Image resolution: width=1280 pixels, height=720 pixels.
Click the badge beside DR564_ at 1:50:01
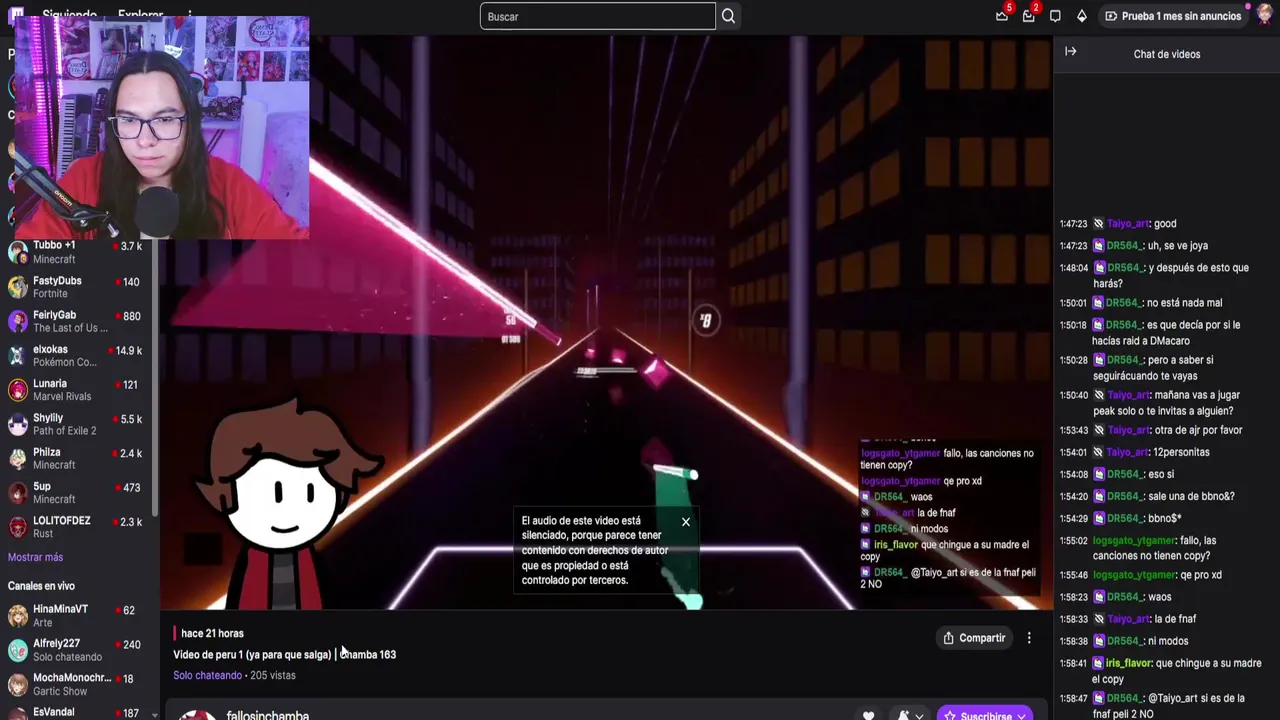click(x=1098, y=303)
